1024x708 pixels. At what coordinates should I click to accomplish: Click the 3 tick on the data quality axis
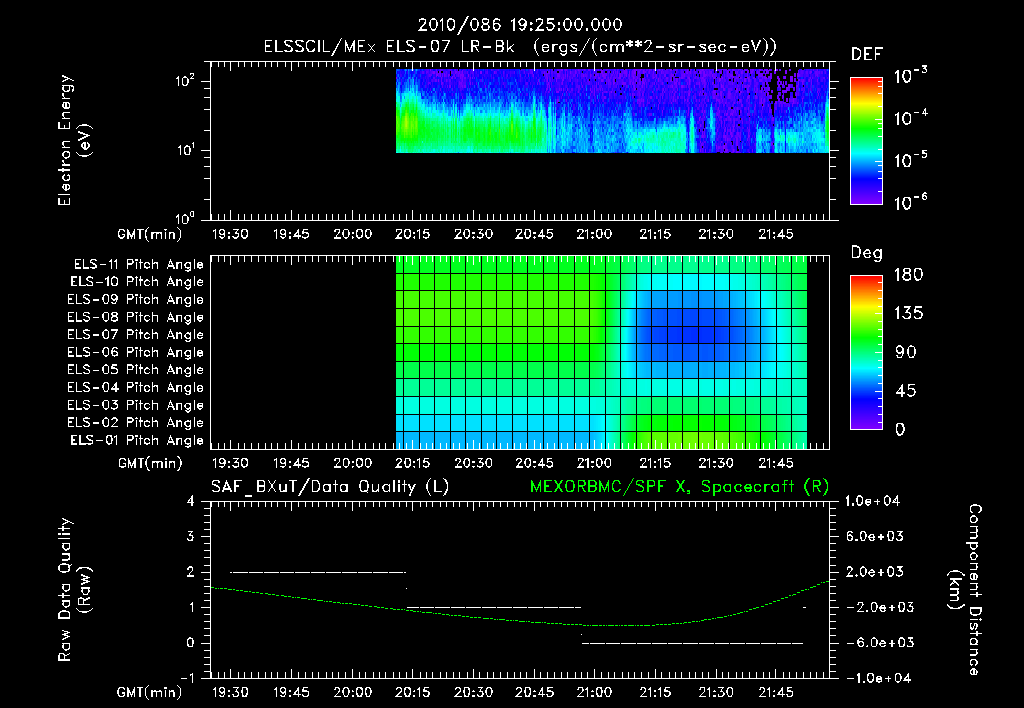191,536
